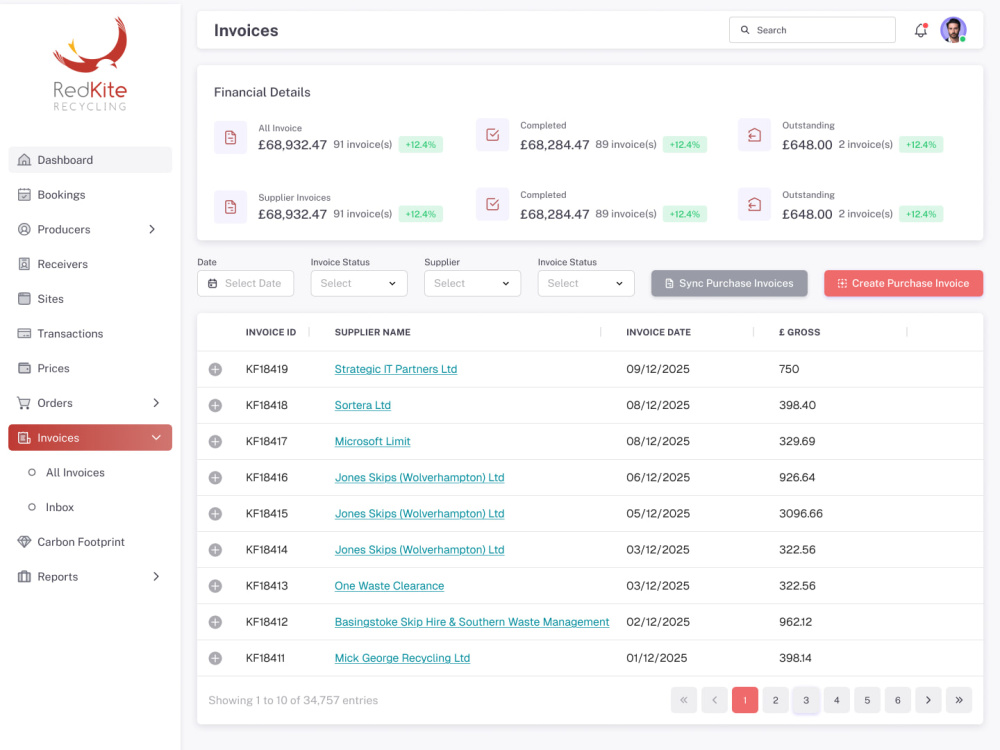The width and height of the screenshot is (1000, 750).
Task: Expand the Orders submenu chevron
Action: tap(156, 403)
